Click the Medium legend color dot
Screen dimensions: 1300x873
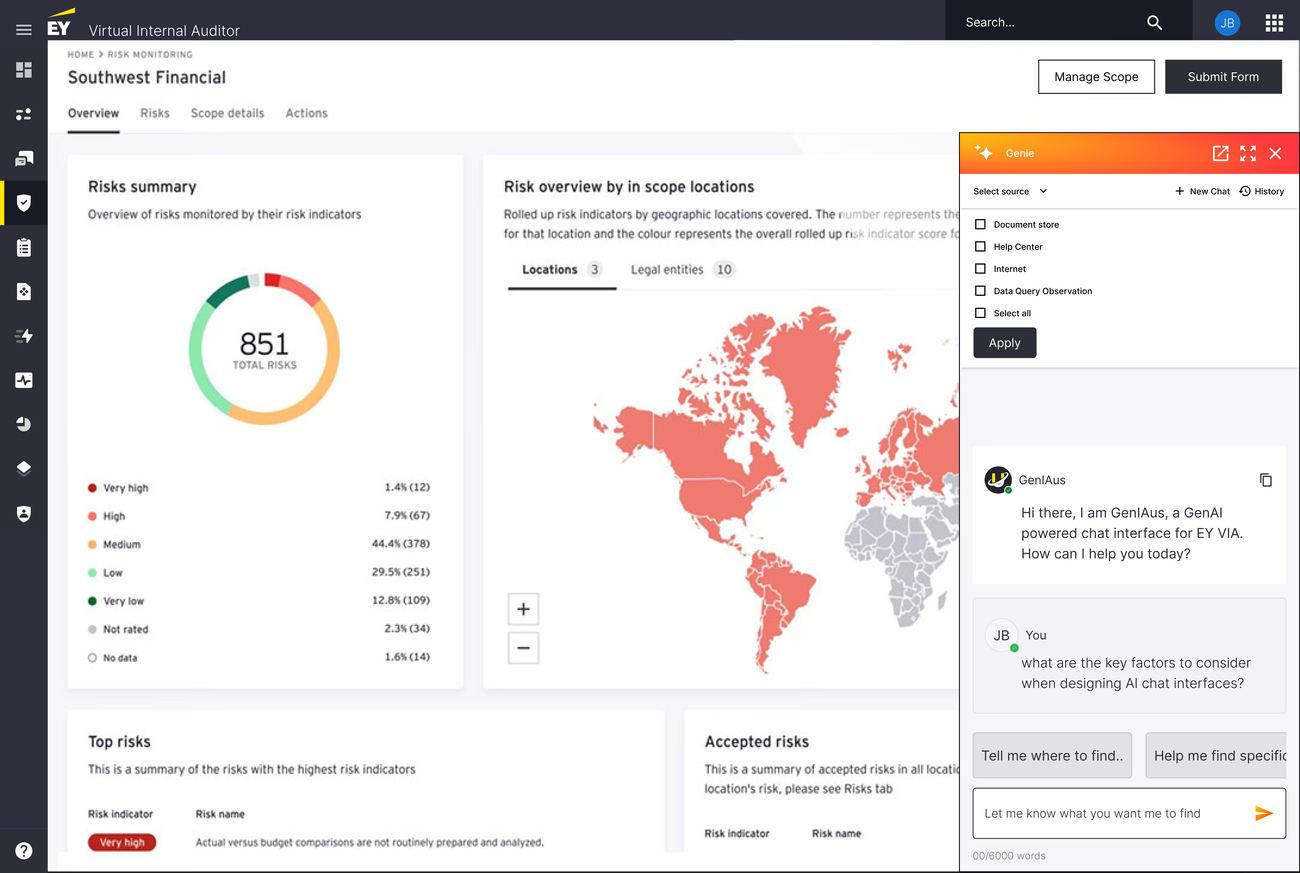tap(92, 545)
